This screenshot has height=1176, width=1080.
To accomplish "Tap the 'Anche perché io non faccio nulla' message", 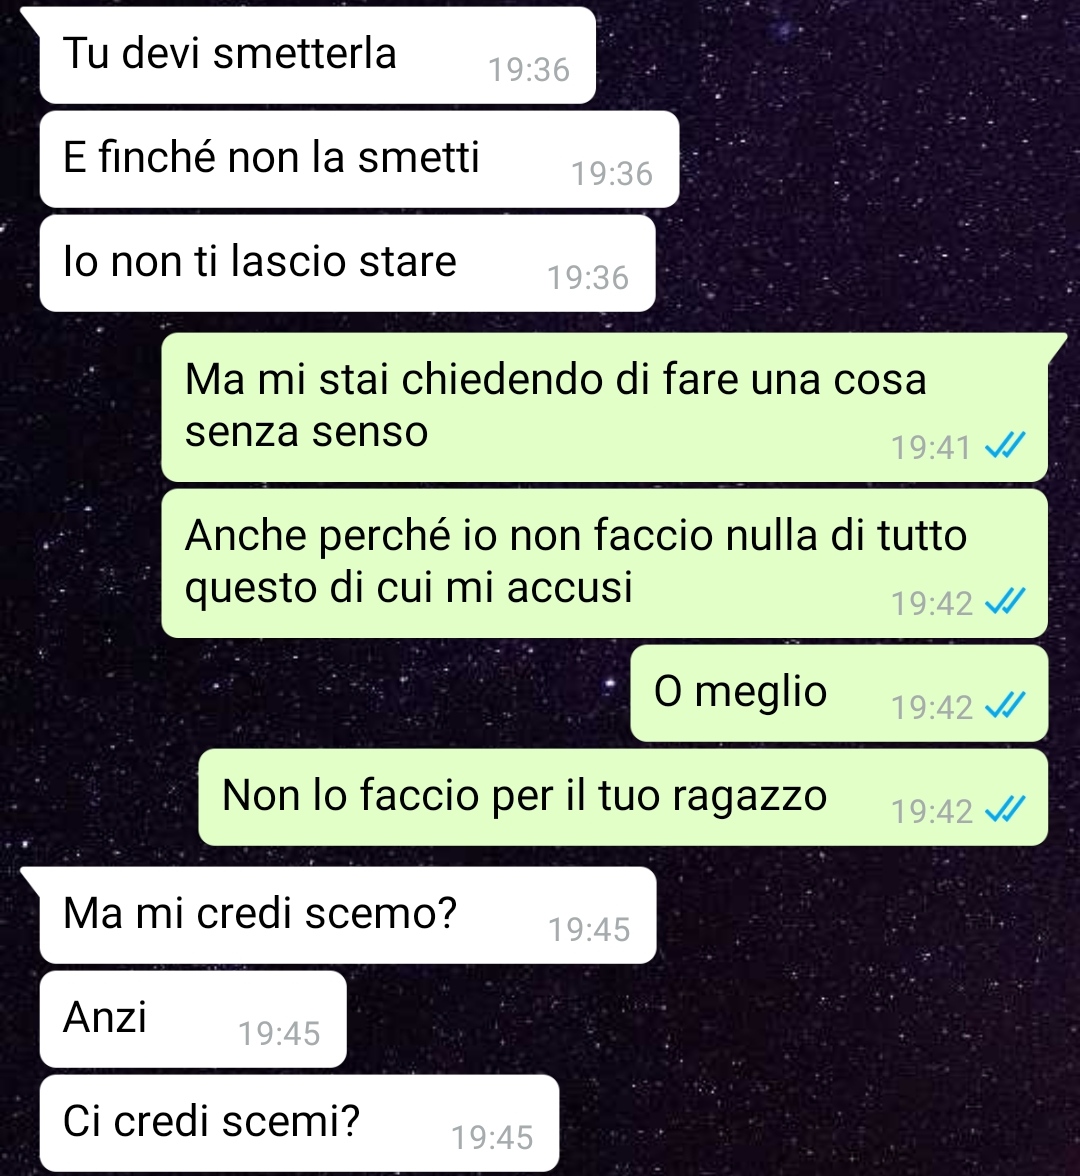I will [x=604, y=563].
